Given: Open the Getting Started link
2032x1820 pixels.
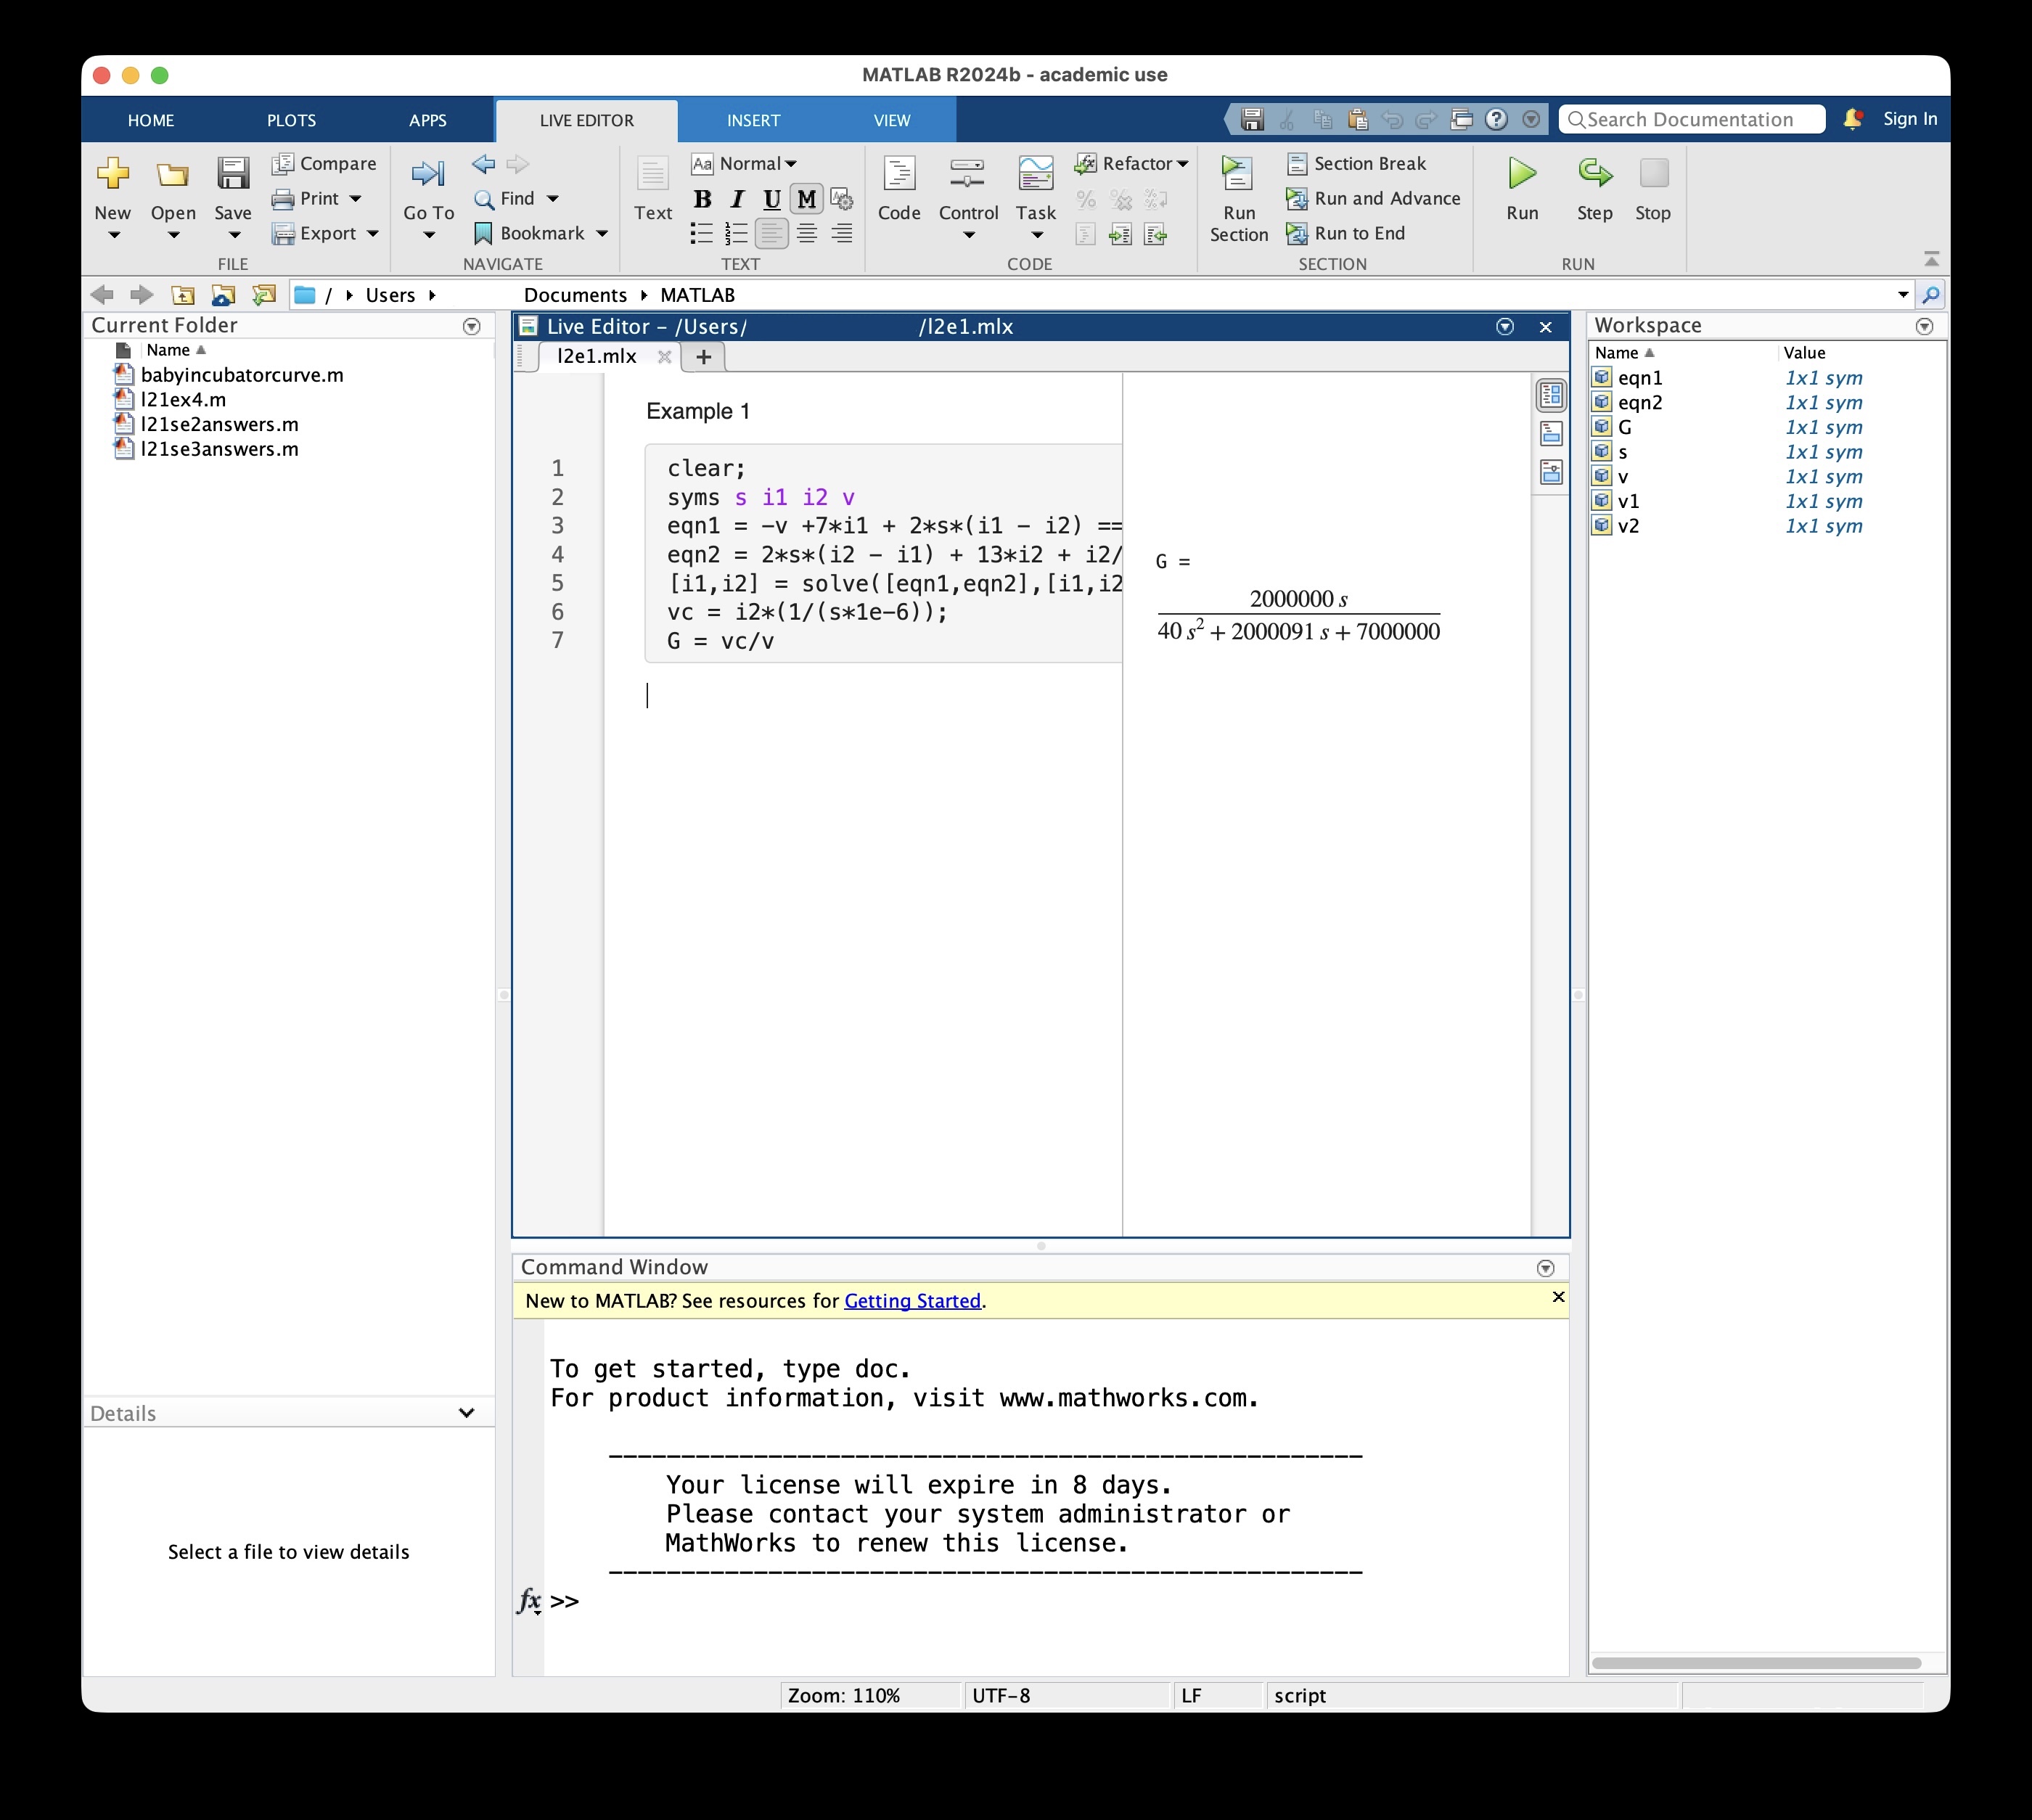Looking at the screenshot, I should (912, 1300).
